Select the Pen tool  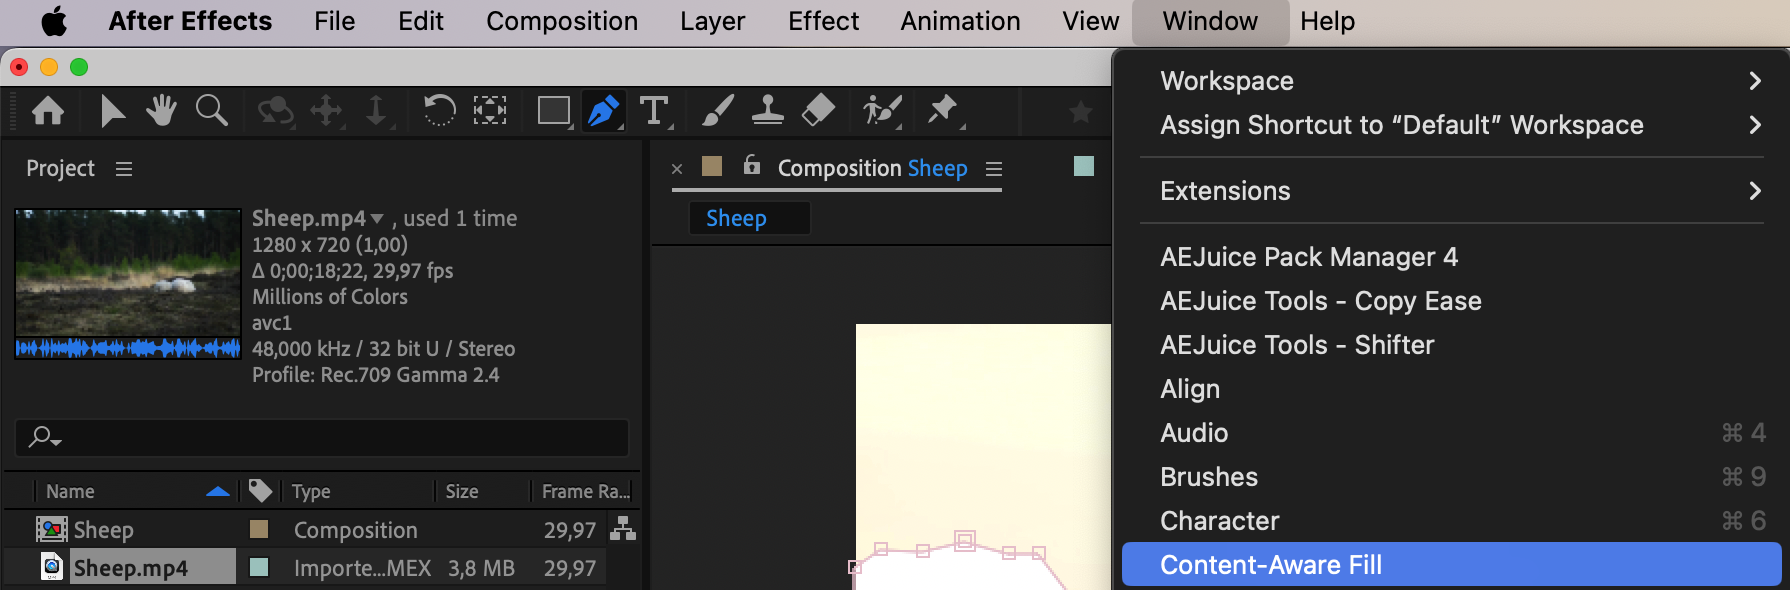tap(604, 110)
